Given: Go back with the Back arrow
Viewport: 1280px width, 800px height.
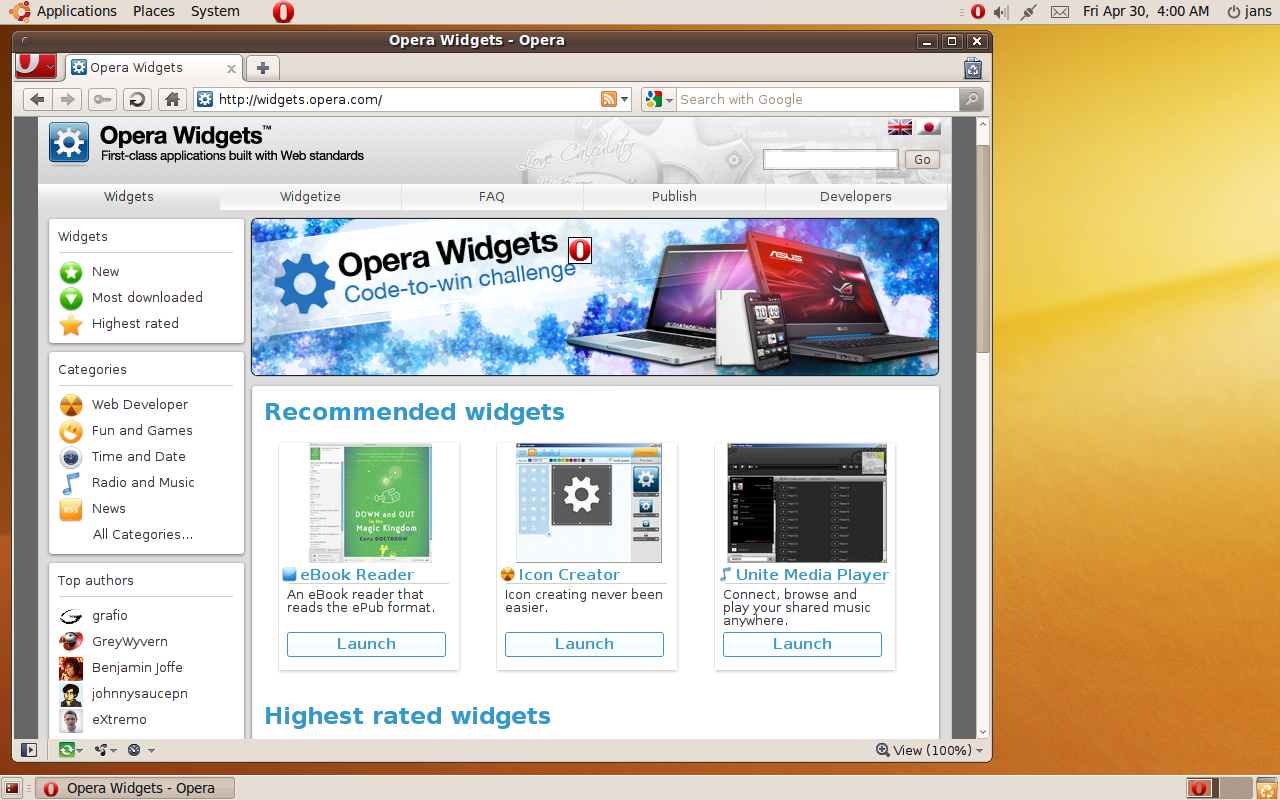Looking at the screenshot, I should (x=37, y=99).
